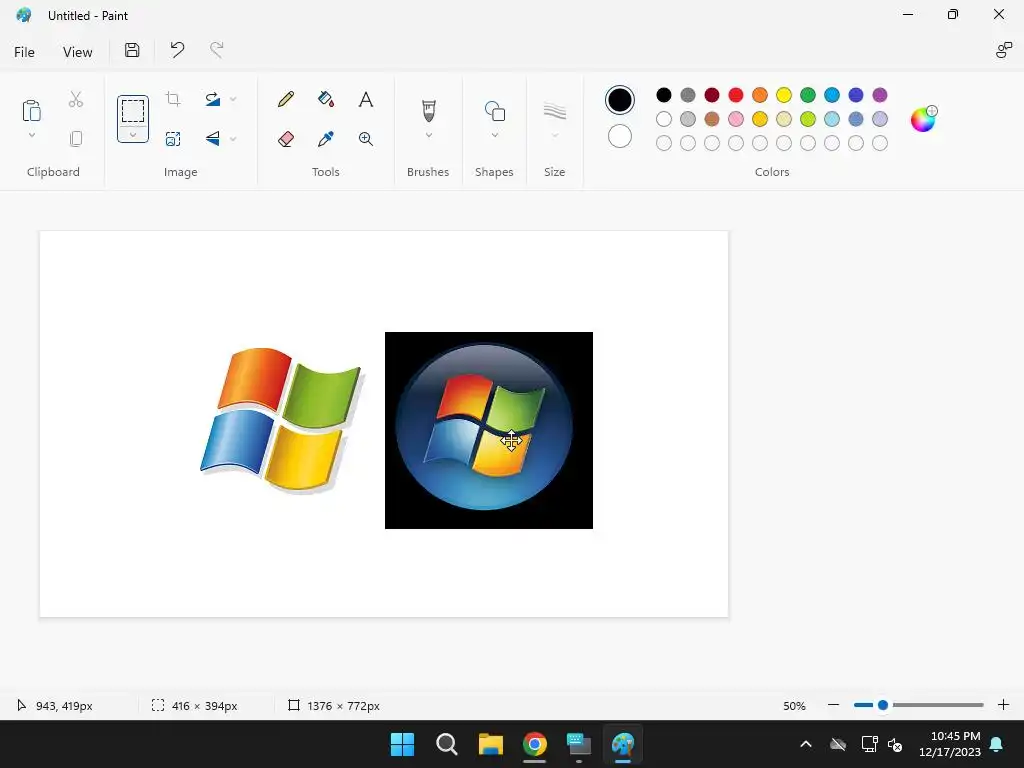Screen dimensions: 1024x768
Task: Select the rectangular Selection tool
Action: coord(133,110)
